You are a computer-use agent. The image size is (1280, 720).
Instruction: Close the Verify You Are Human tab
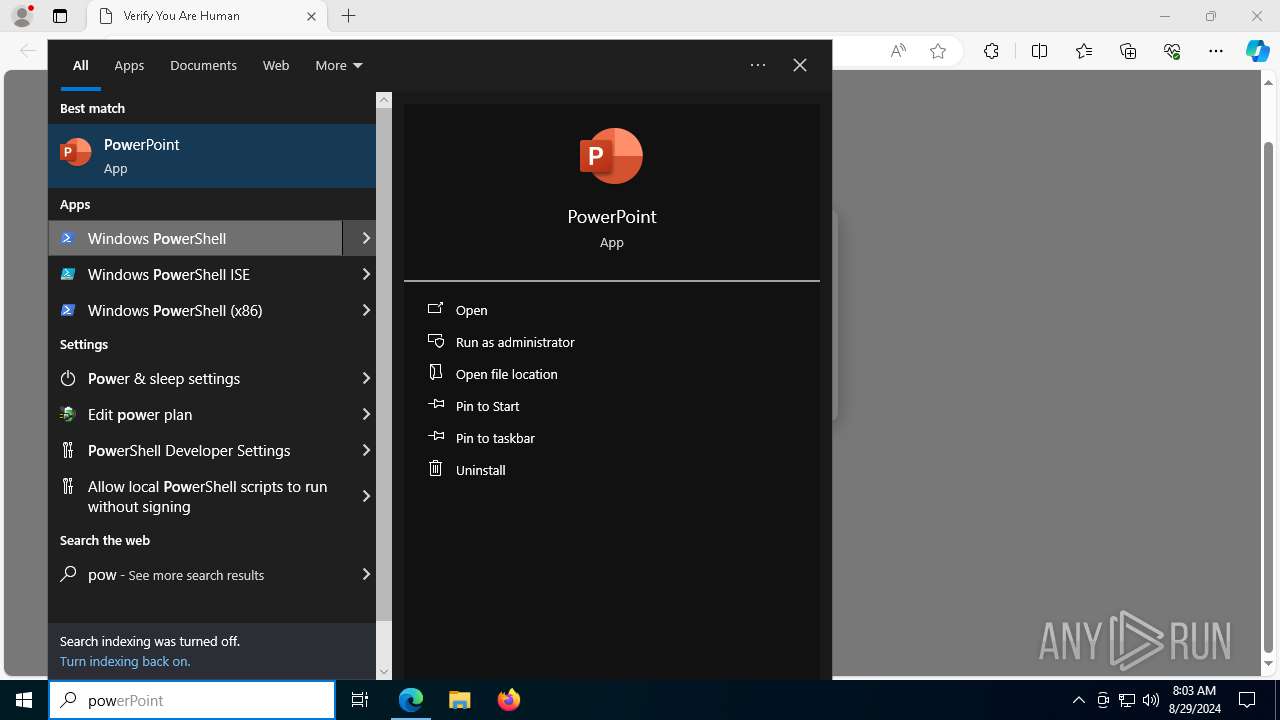311,16
